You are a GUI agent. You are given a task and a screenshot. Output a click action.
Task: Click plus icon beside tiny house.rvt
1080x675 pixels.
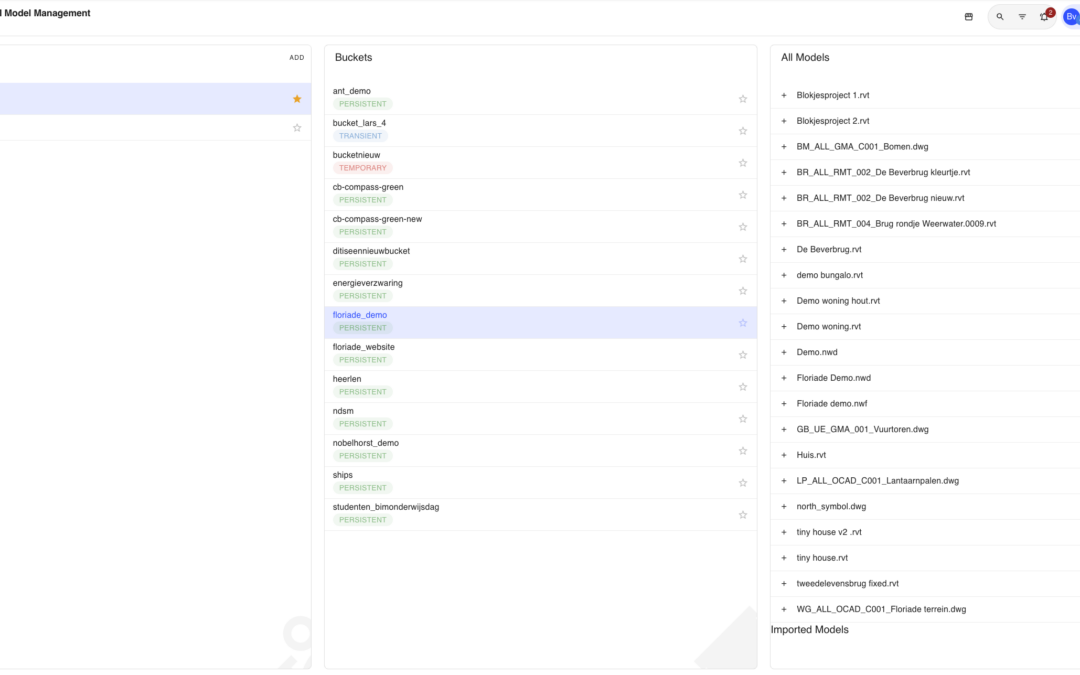pyautogui.click(x=784, y=558)
